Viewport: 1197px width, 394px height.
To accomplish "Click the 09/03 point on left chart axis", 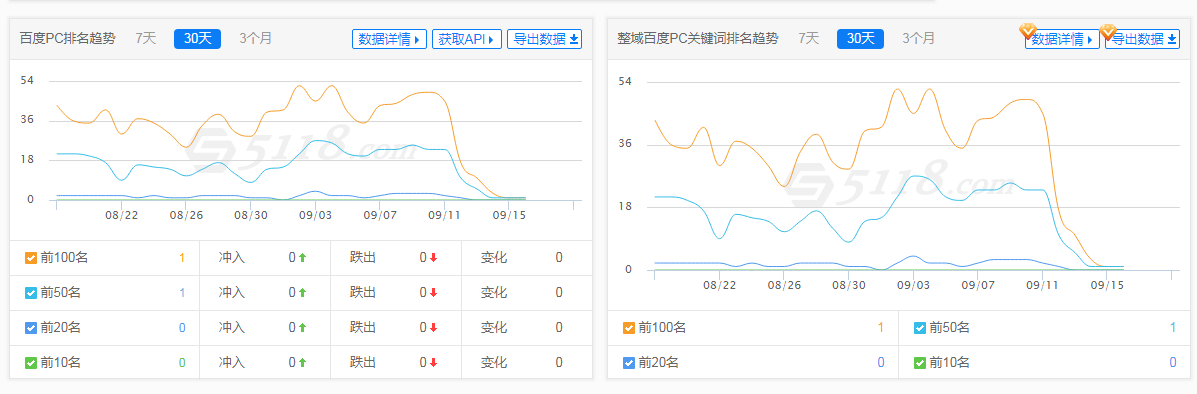I will pos(316,215).
